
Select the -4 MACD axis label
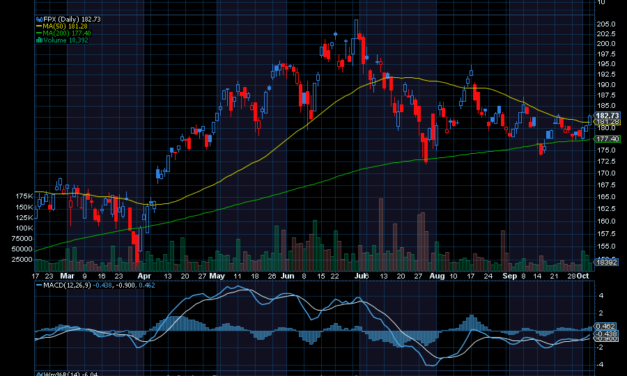pos(600,365)
